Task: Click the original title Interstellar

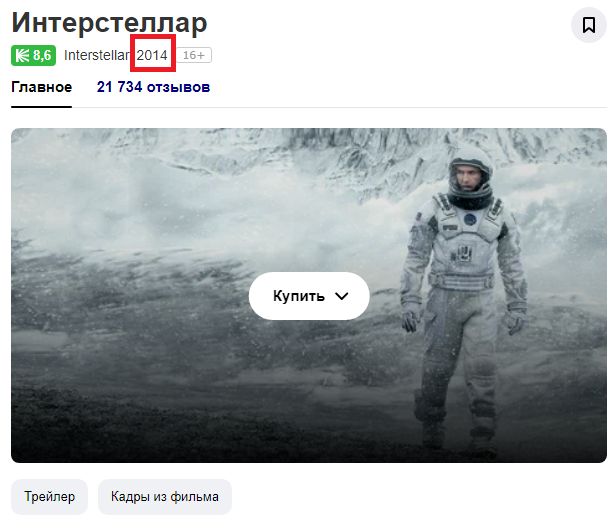Action: tap(97, 55)
